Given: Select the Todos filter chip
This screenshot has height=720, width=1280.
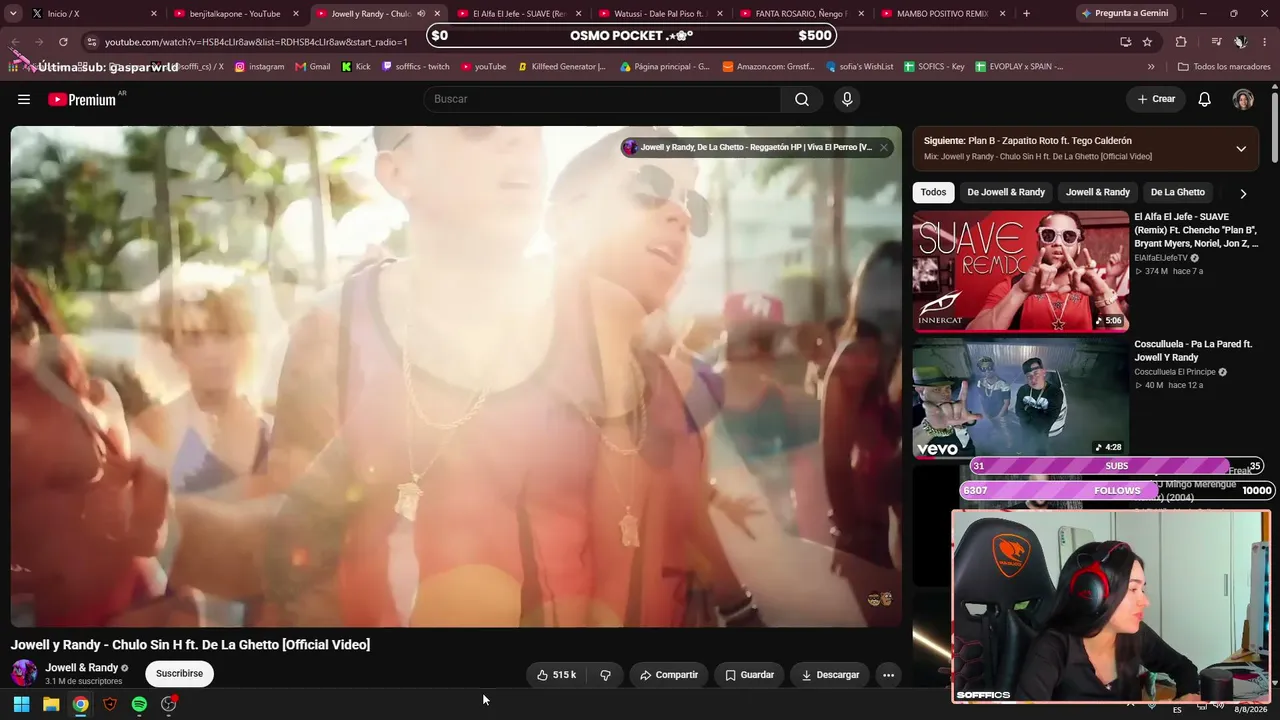Looking at the screenshot, I should [933, 192].
